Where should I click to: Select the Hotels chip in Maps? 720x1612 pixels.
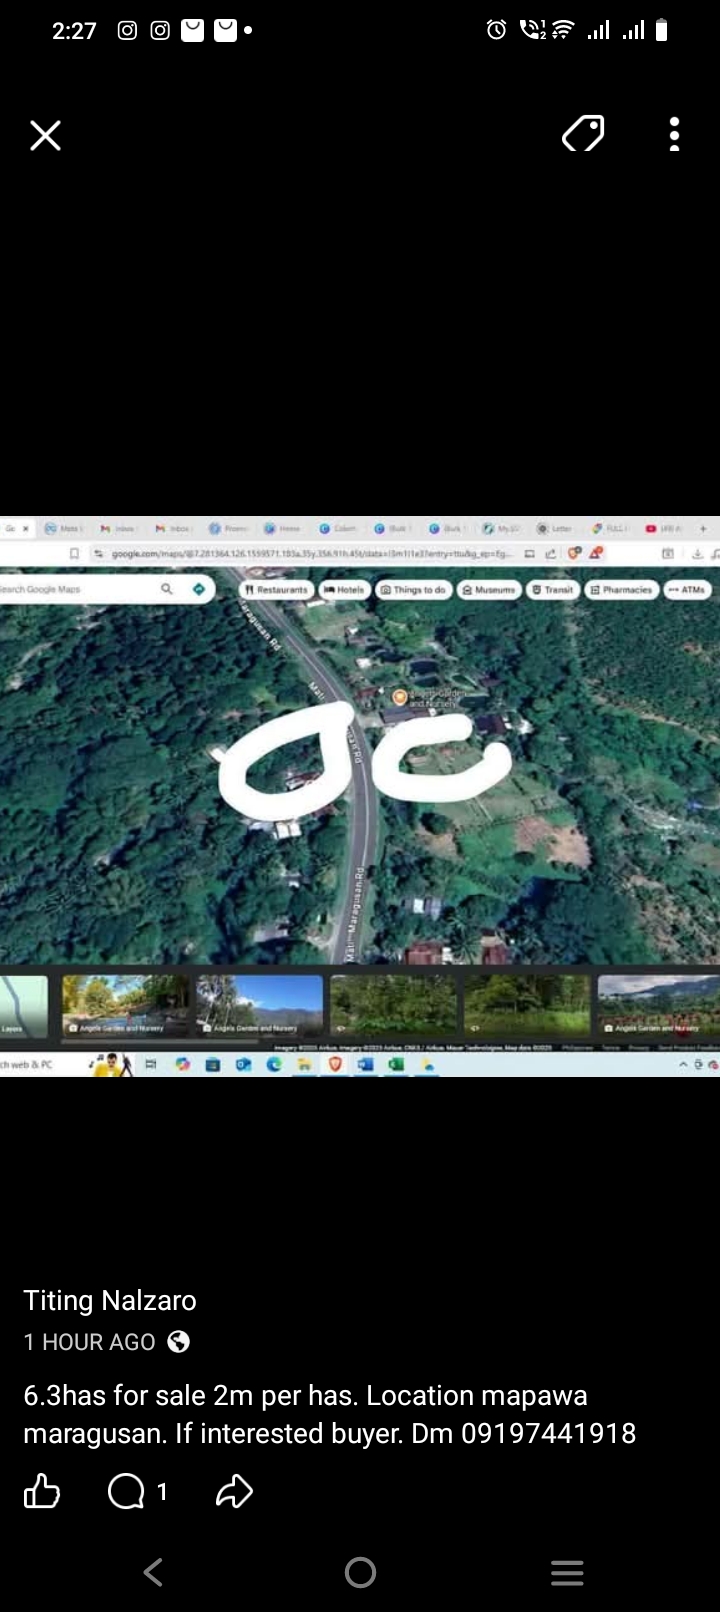click(344, 590)
